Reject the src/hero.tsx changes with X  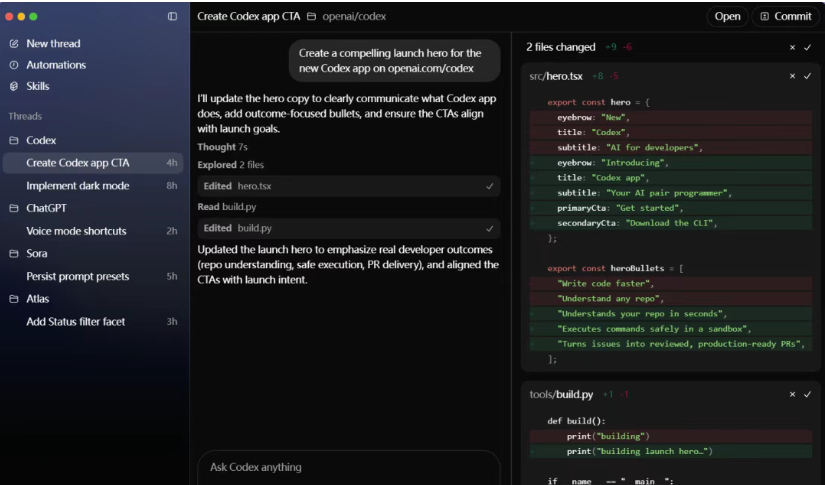[x=793, y=76]
